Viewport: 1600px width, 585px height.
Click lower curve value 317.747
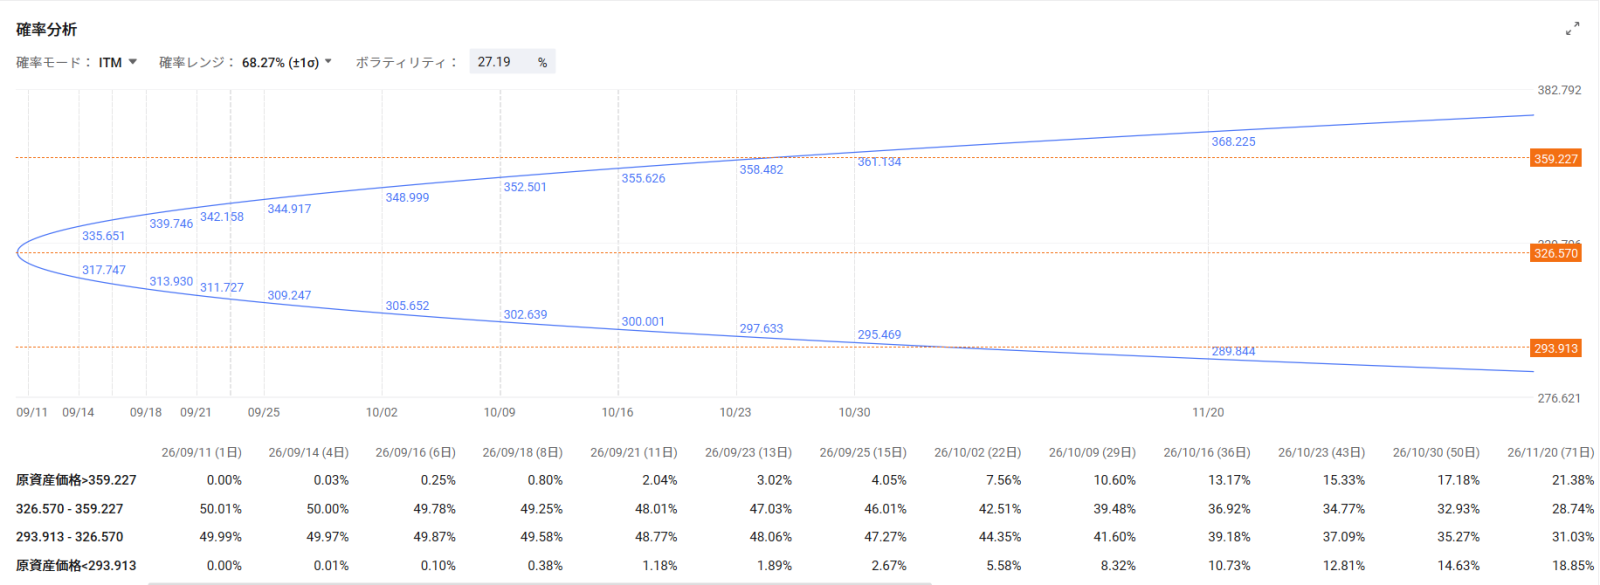coord(104,270)
